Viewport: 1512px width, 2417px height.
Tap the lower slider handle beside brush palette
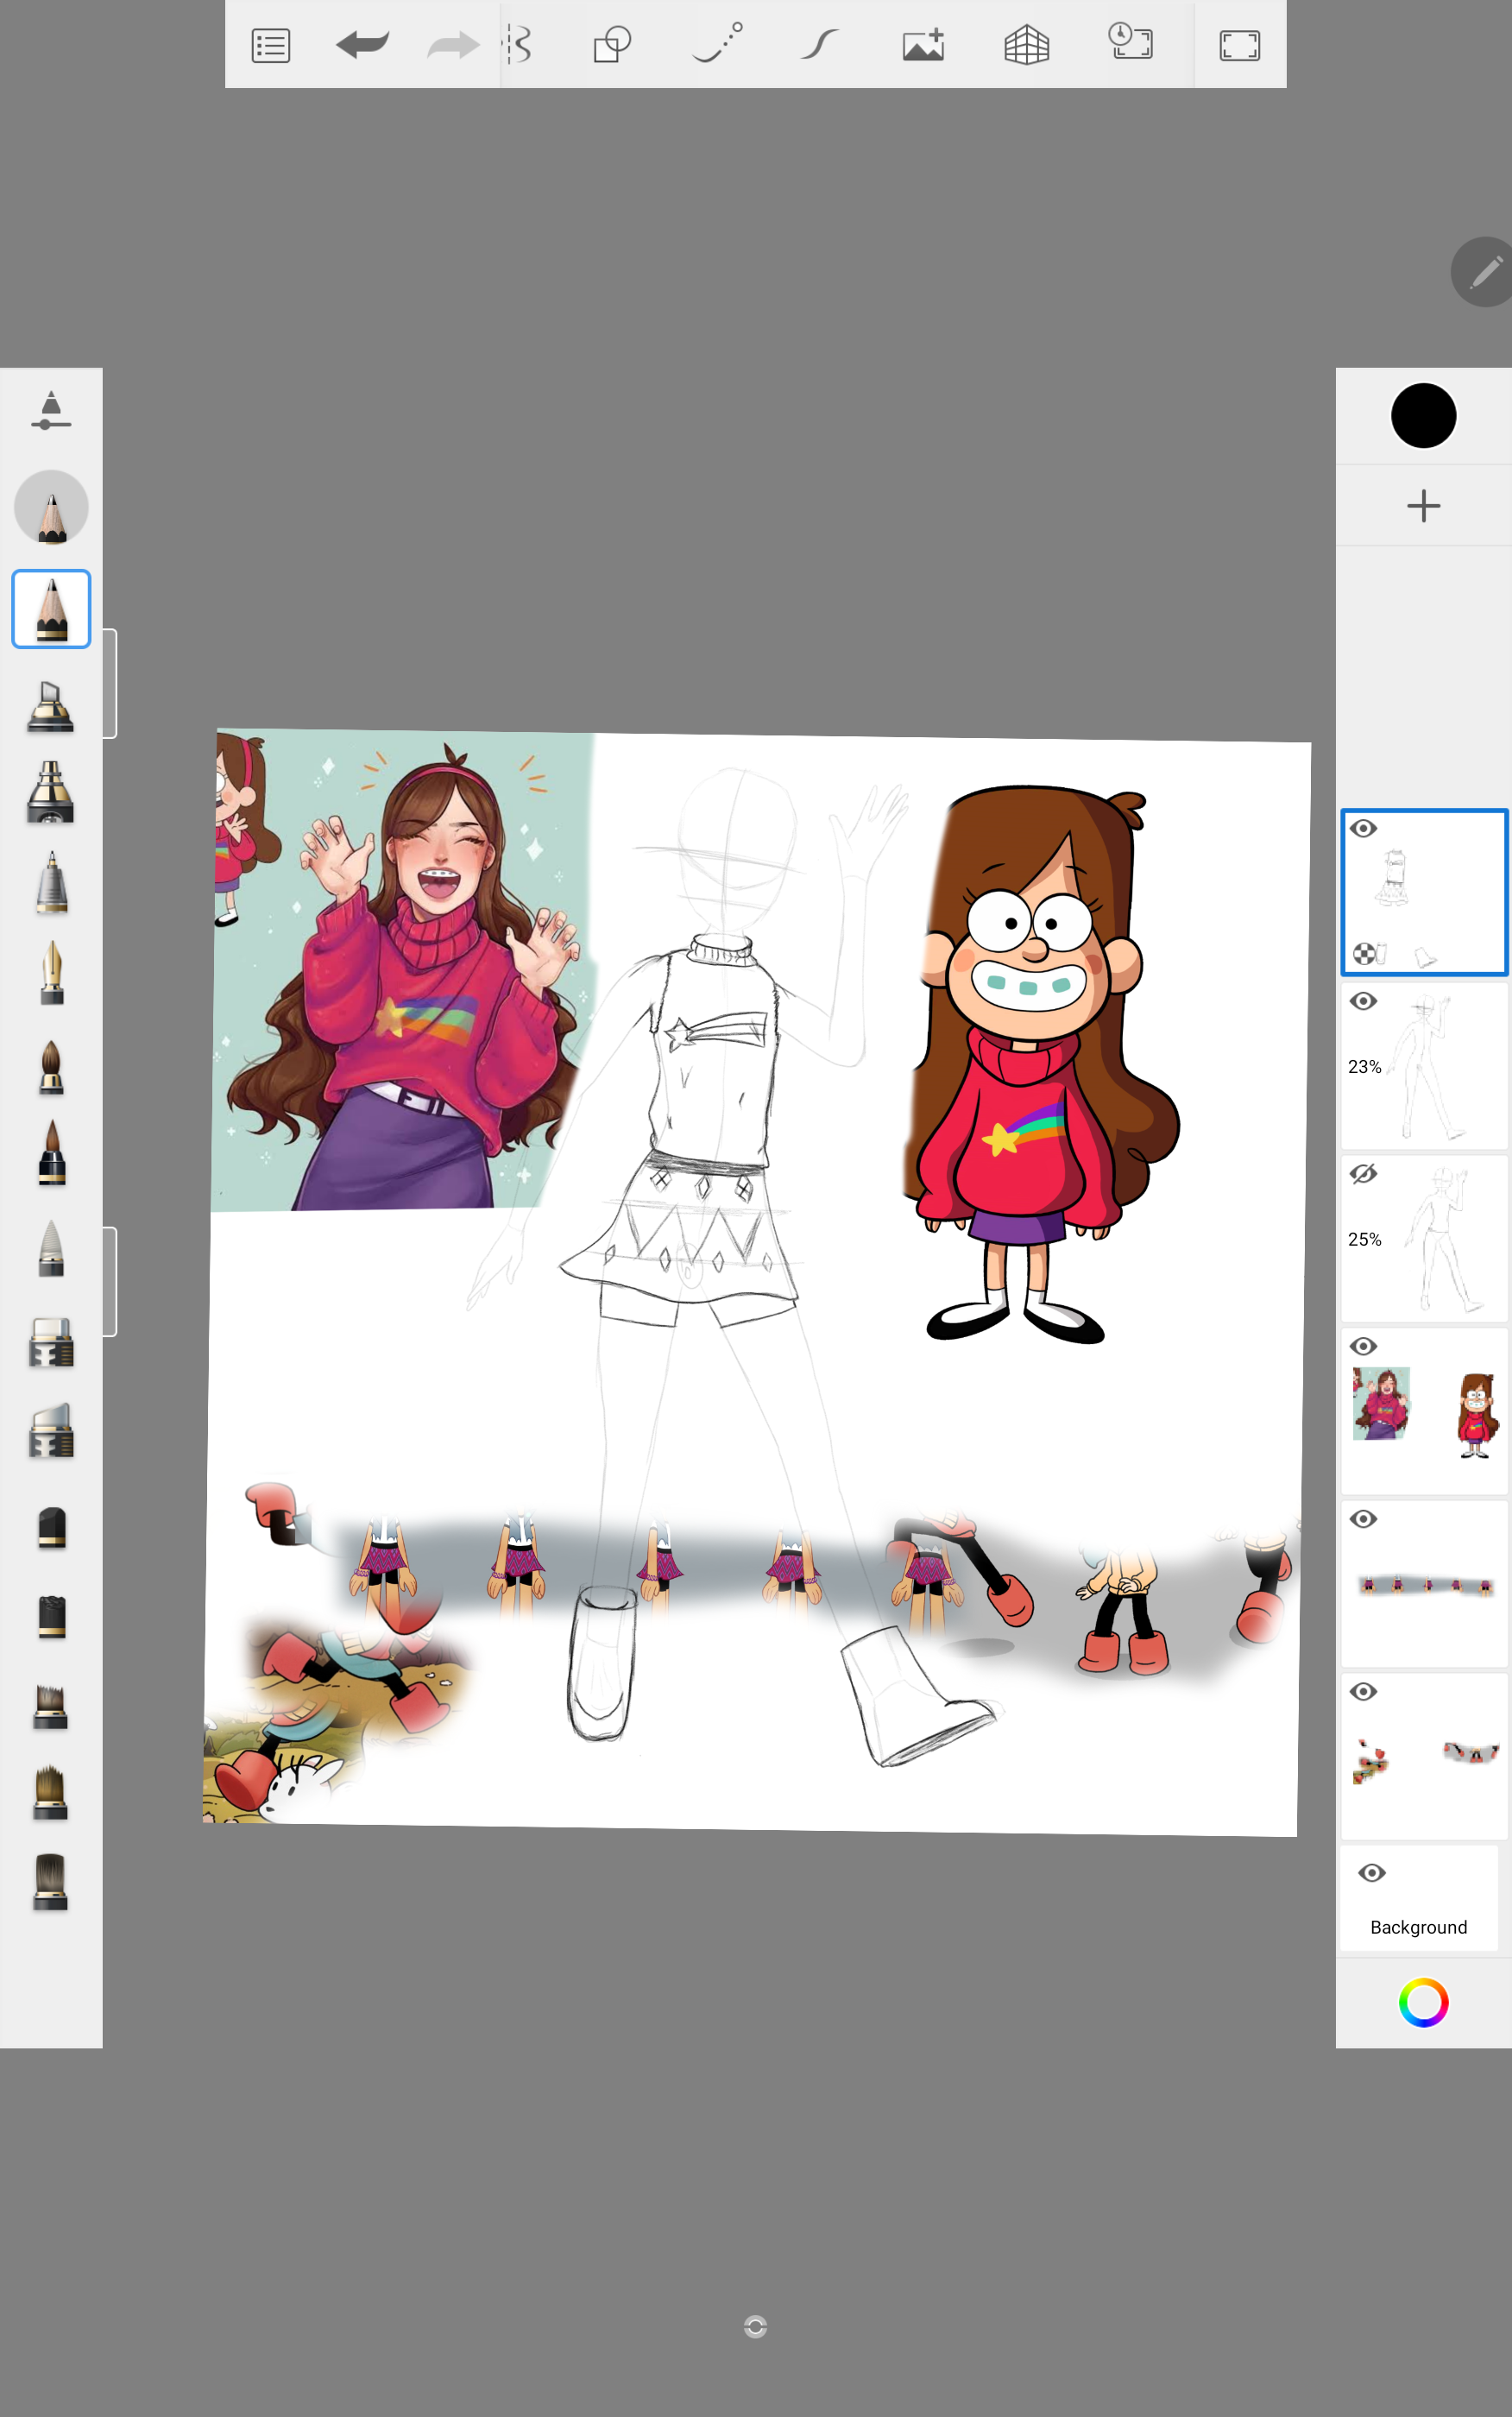(x=109, y=1281)
